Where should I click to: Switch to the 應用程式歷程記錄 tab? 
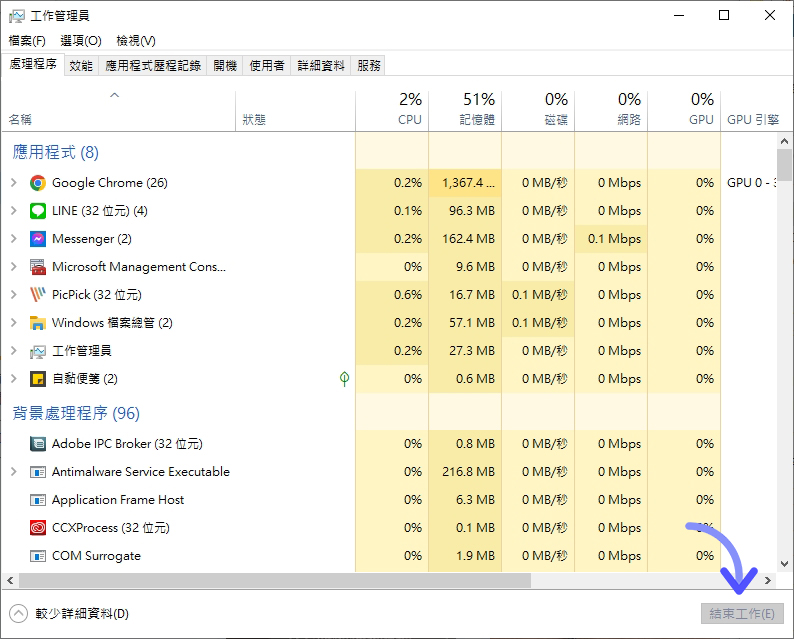[153, 65]
